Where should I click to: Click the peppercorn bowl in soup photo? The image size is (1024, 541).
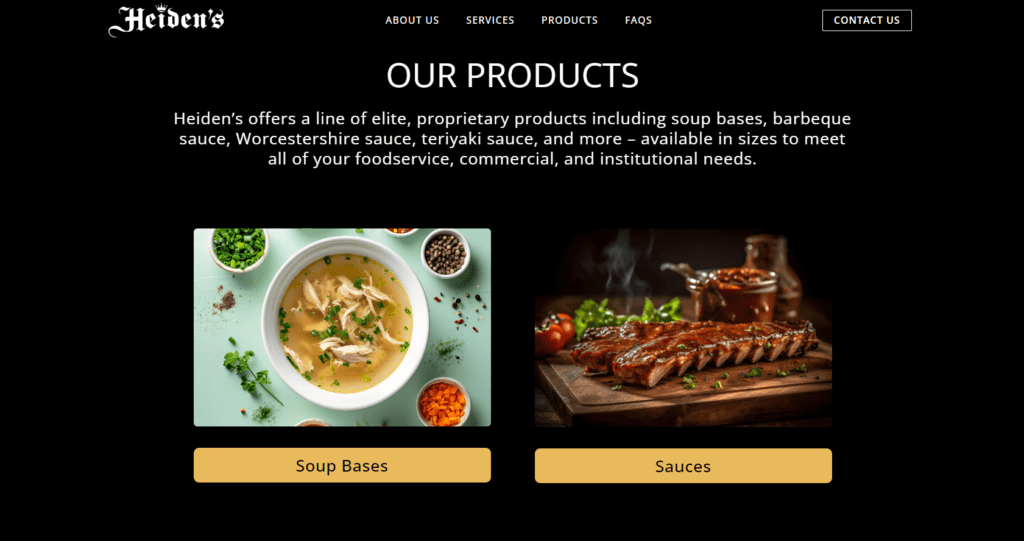point(445,253)
